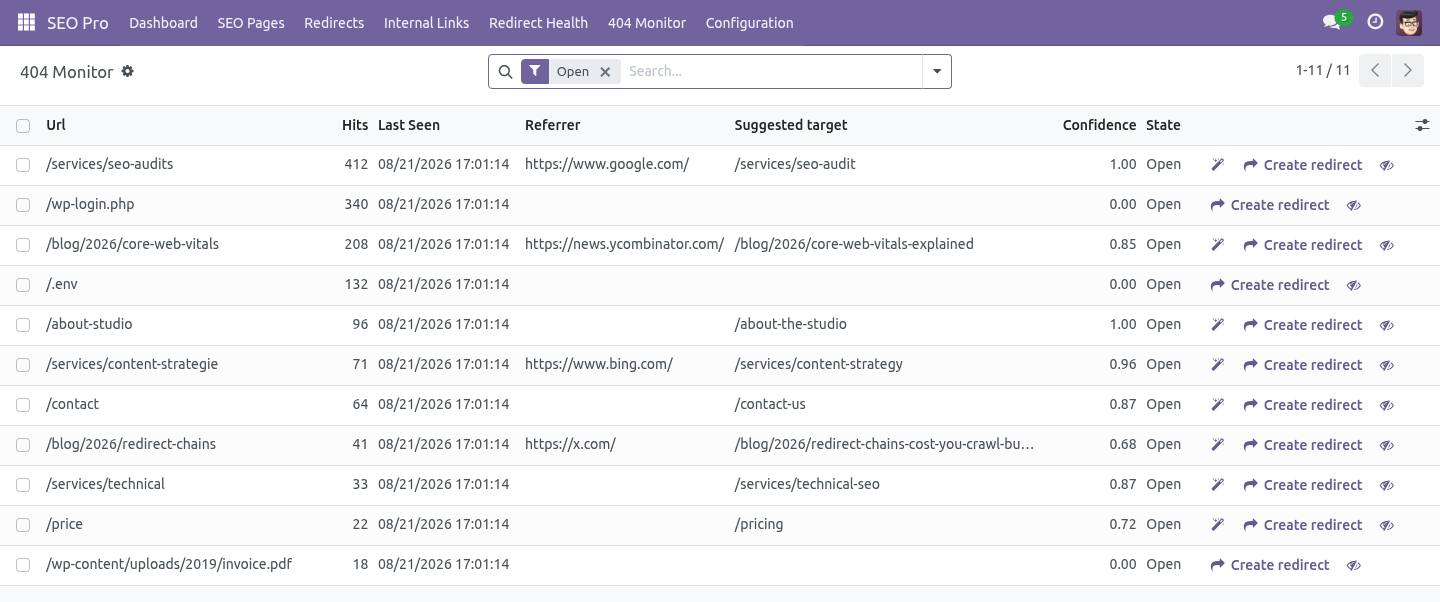
Task: Open the 404 Monitor gear settings icon
Action: coord(127,72)
